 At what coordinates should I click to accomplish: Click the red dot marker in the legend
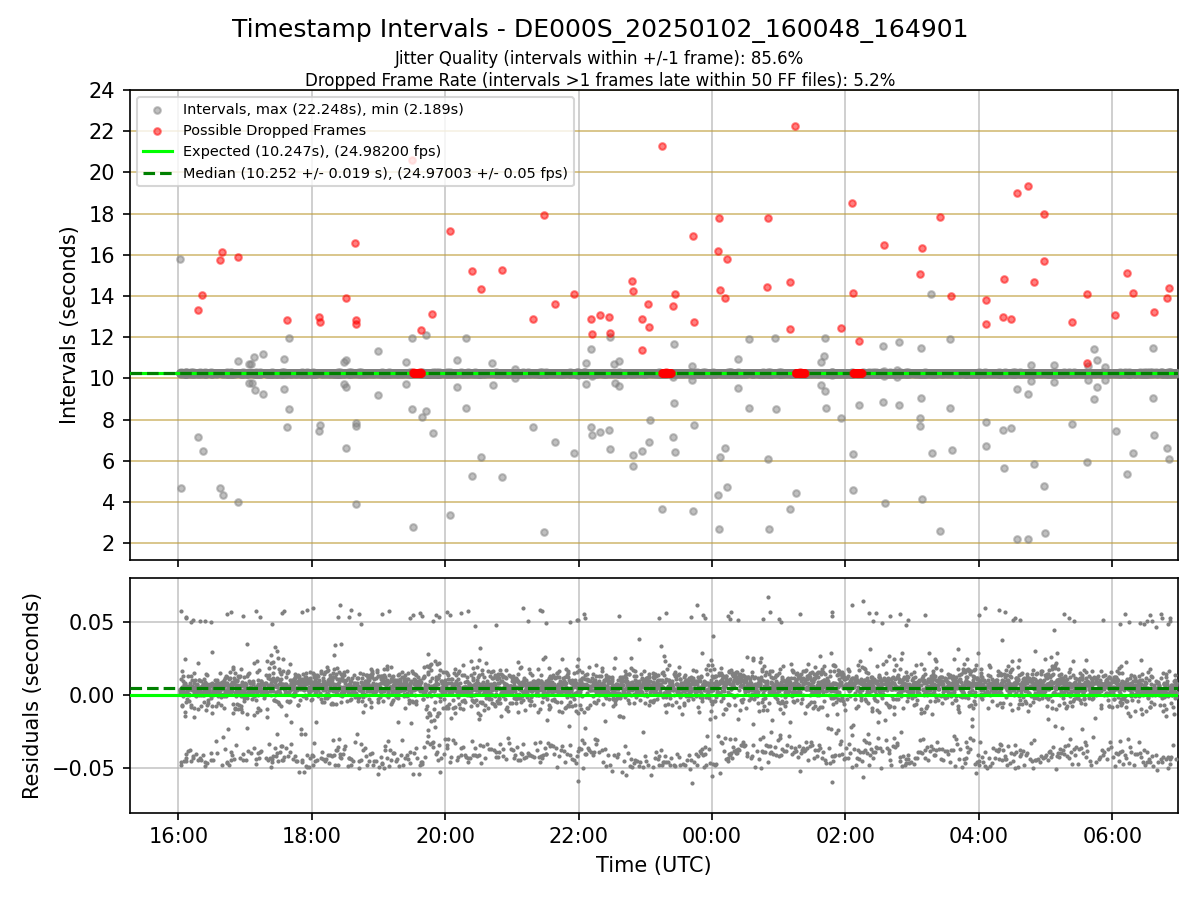click(x=157, y=130)
